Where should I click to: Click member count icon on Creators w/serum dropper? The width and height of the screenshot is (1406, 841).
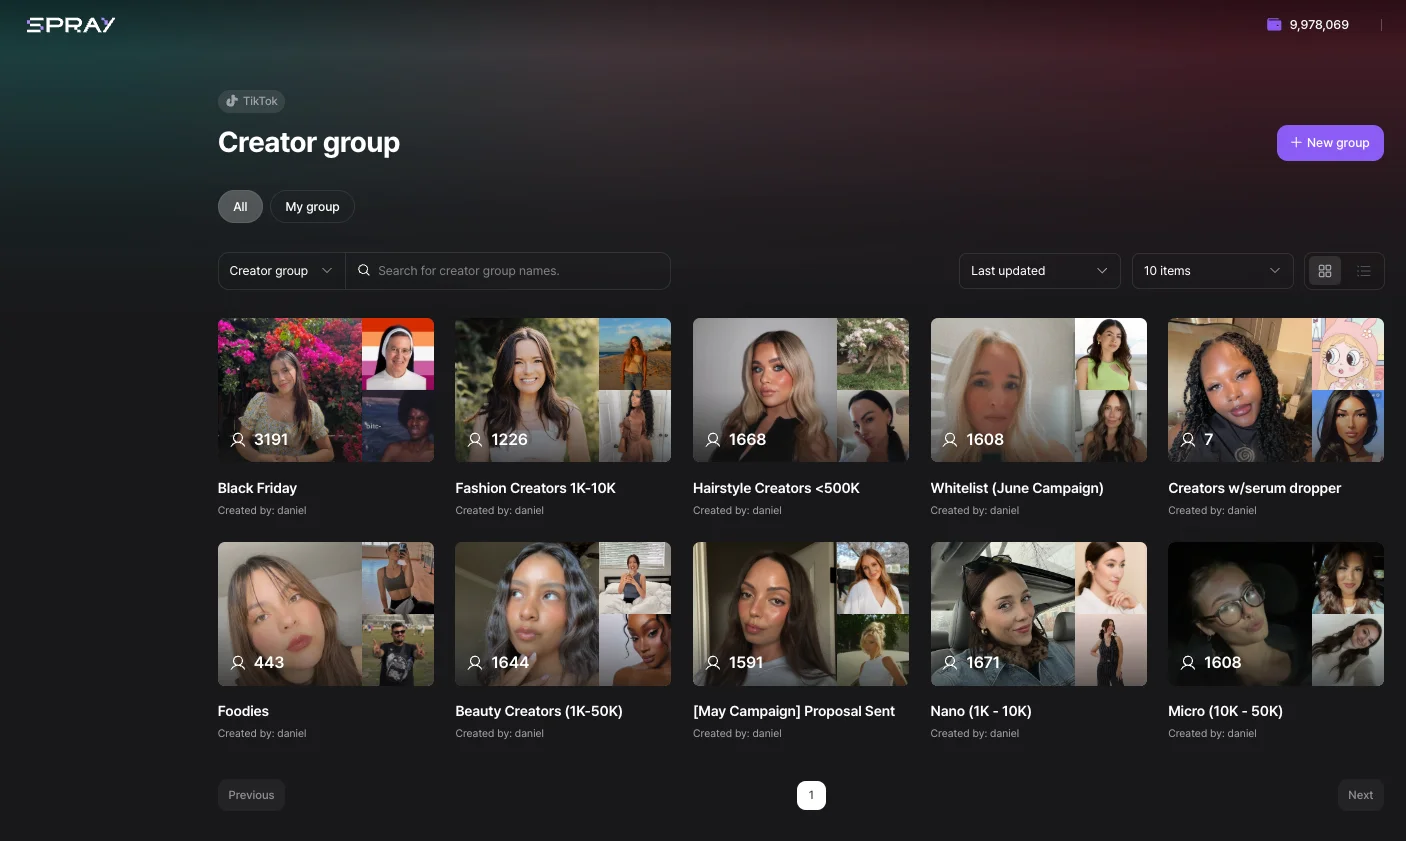coord(1188,440)
